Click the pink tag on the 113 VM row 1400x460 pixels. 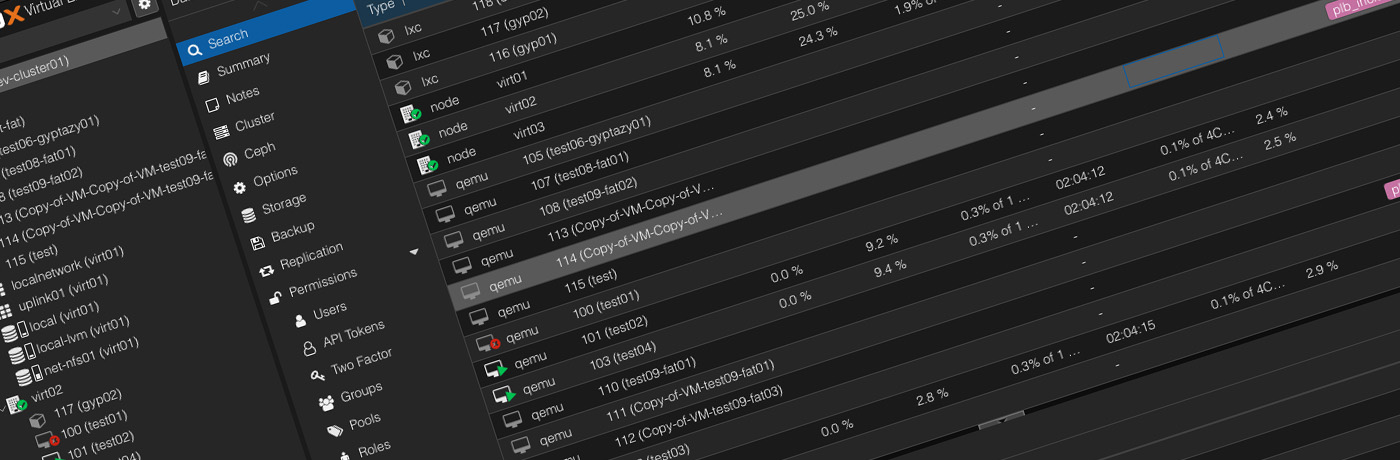pos(1391,189)
